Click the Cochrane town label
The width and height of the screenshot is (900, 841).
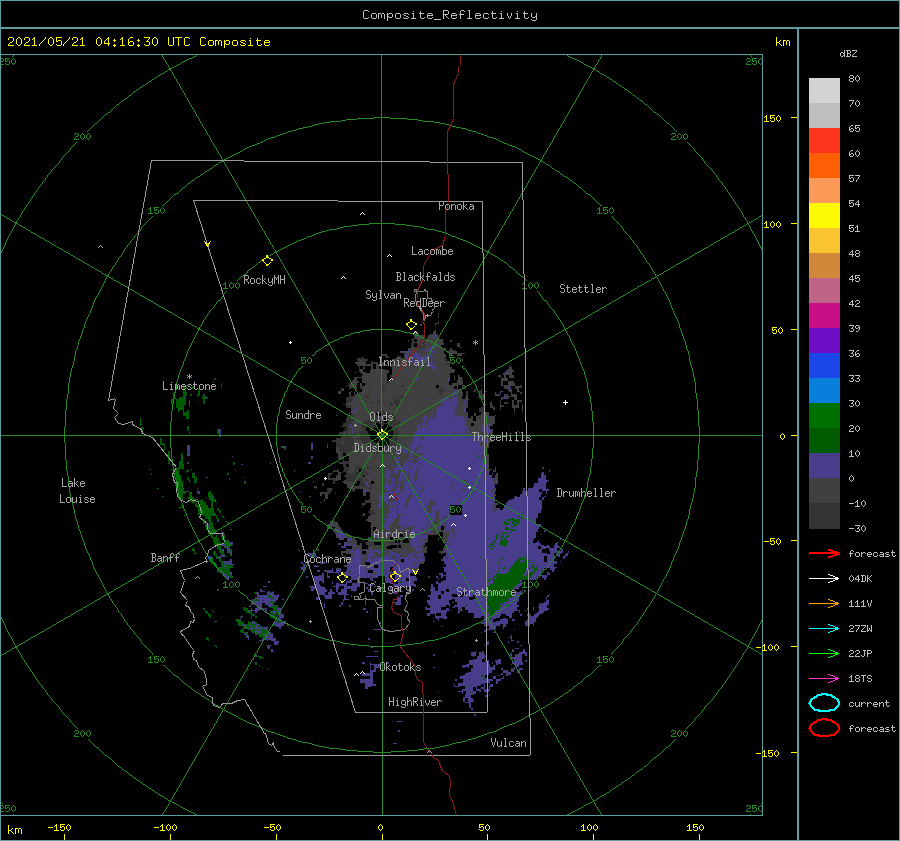327,559
